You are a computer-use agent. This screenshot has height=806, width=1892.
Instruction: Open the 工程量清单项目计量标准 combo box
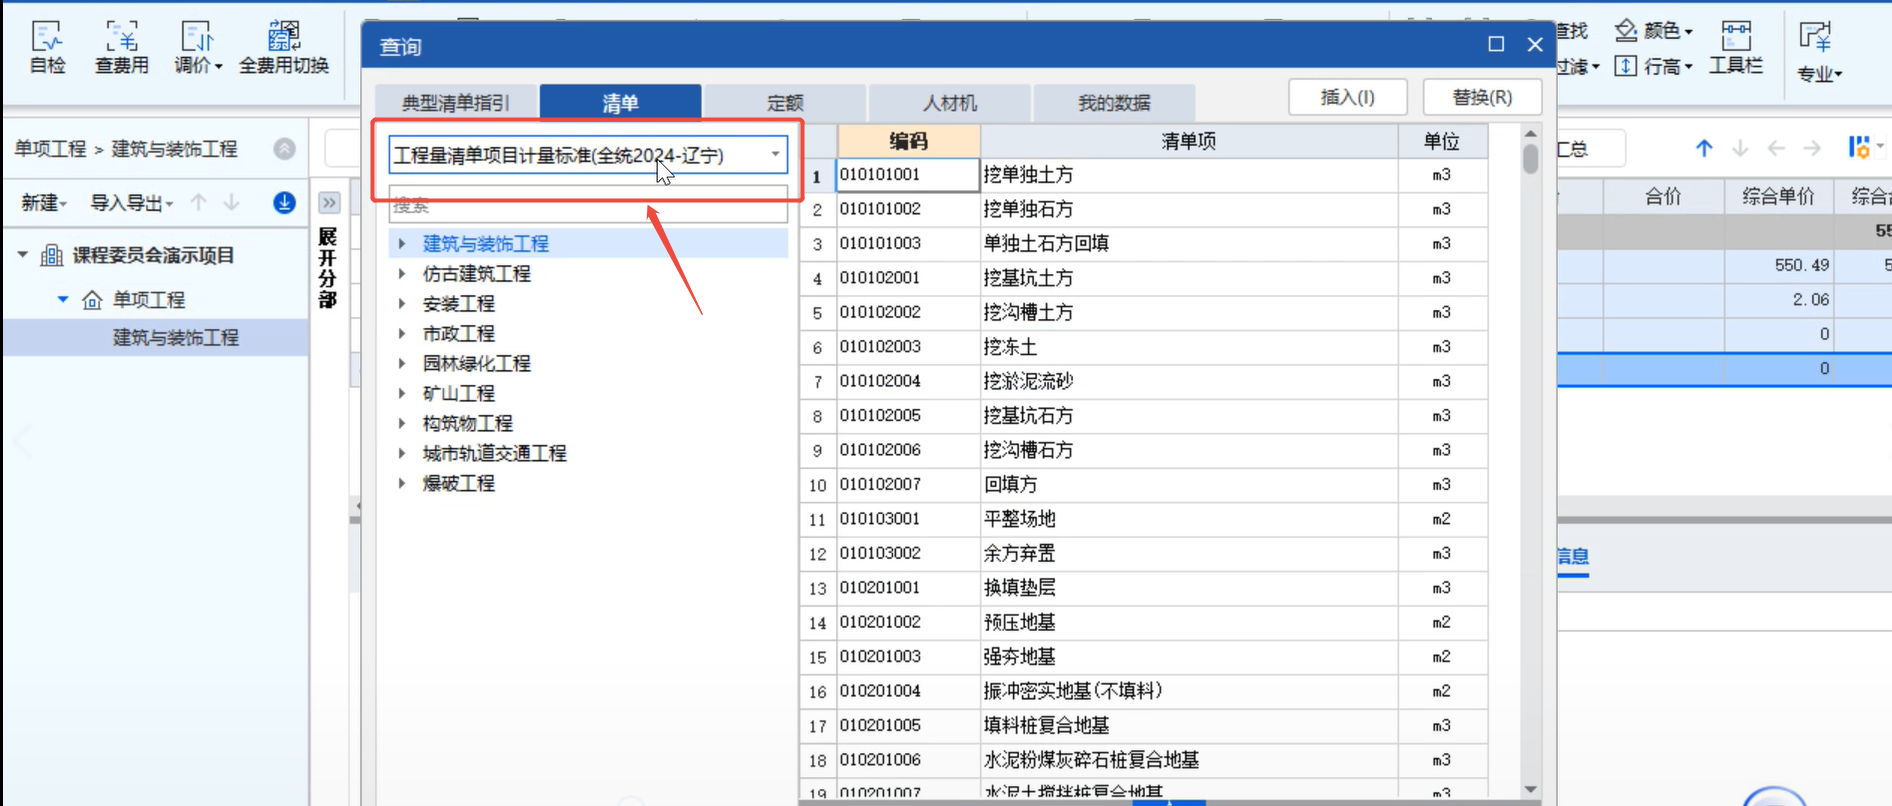coord(588,155)
